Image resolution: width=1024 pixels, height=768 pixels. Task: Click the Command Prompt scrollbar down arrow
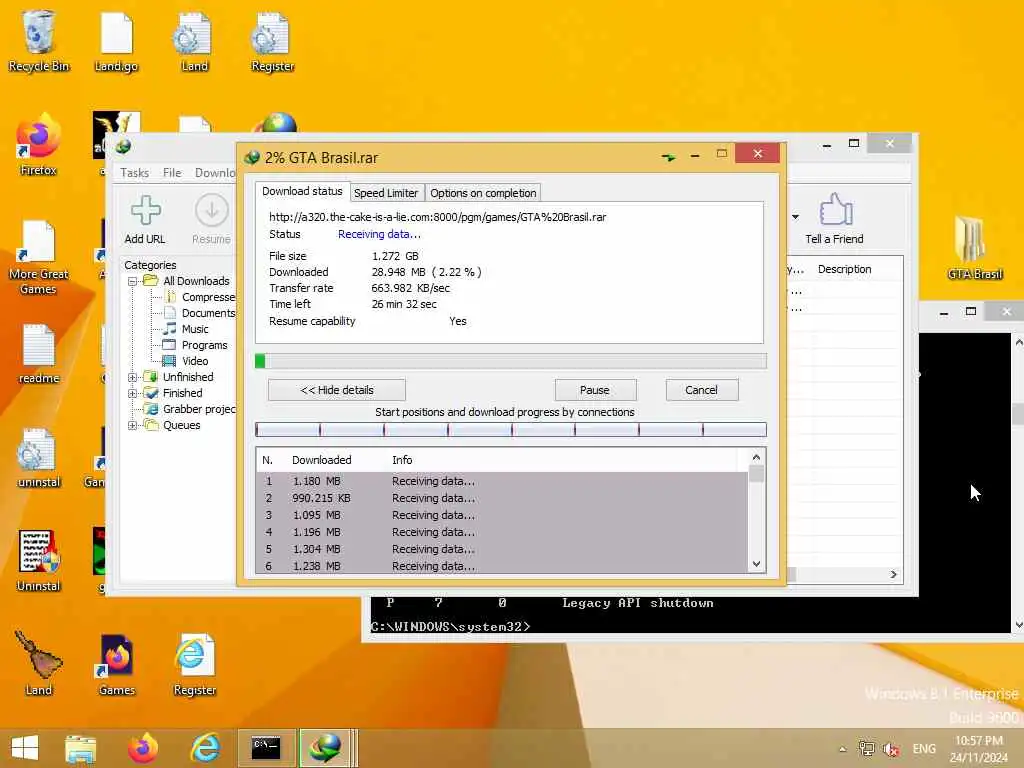1018,625
